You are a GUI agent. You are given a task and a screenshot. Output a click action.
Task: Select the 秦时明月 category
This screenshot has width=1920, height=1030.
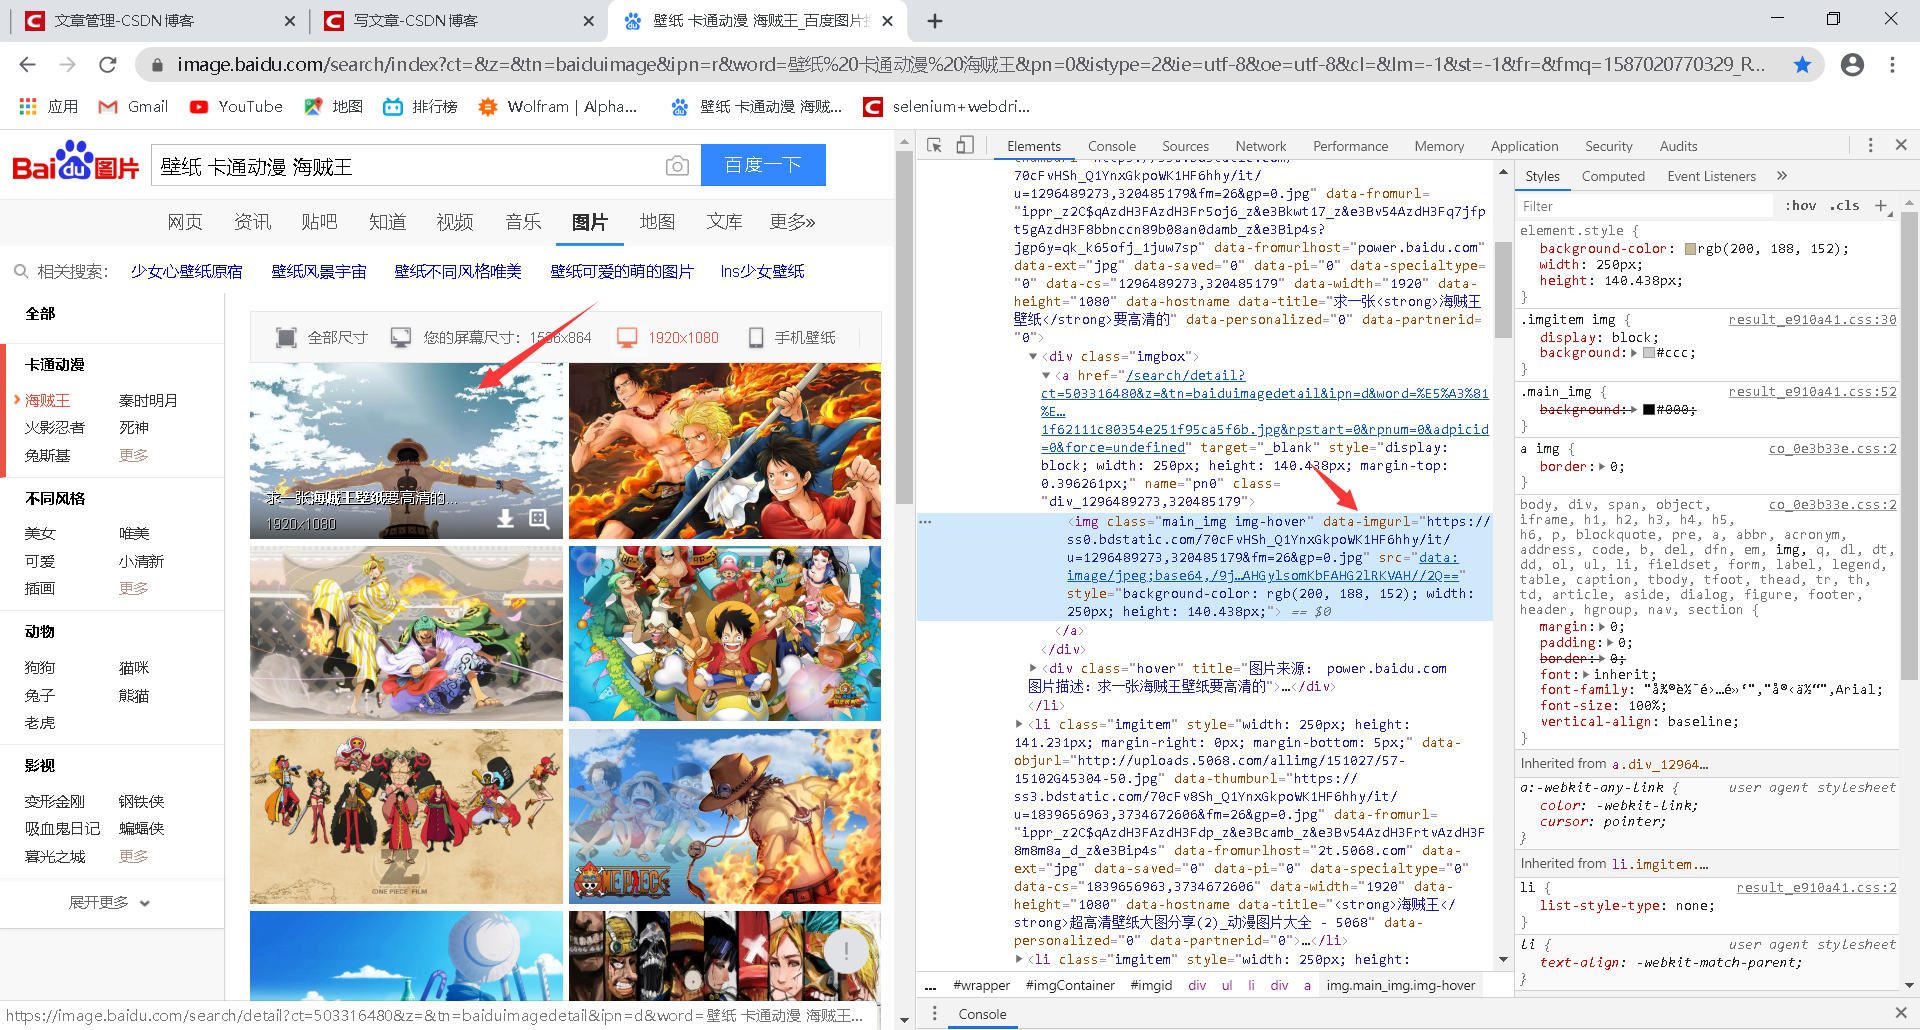148,400
